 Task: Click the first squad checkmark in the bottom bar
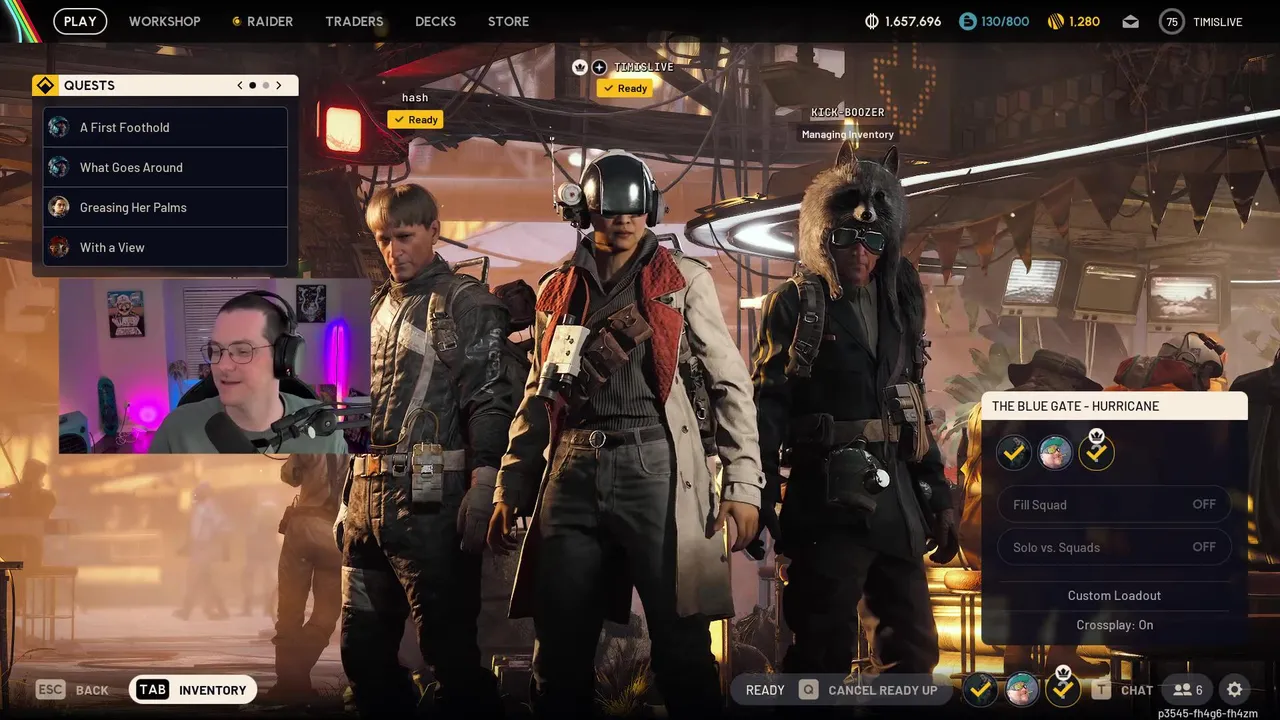[x=981, y=689]
